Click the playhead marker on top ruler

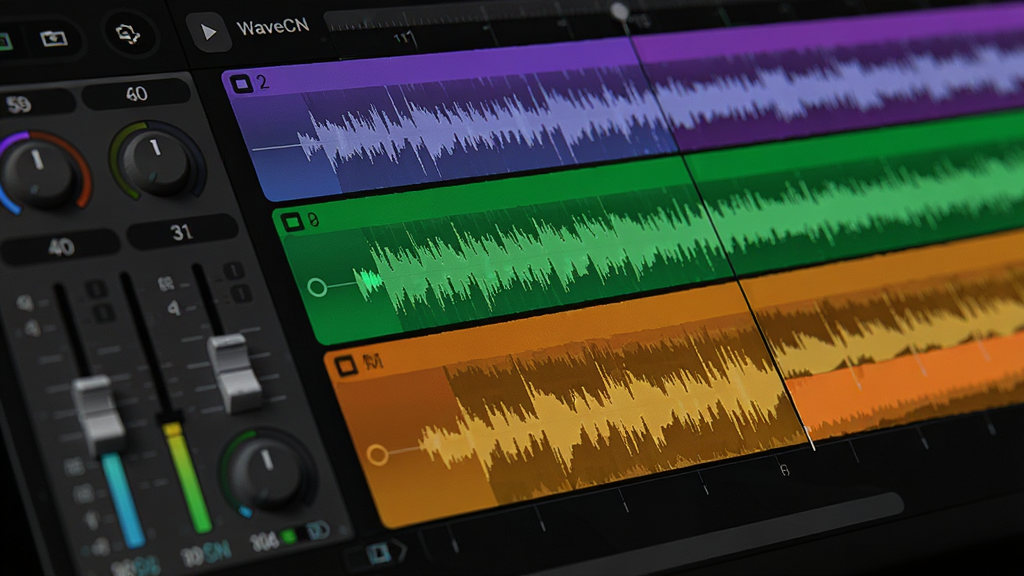619,11
